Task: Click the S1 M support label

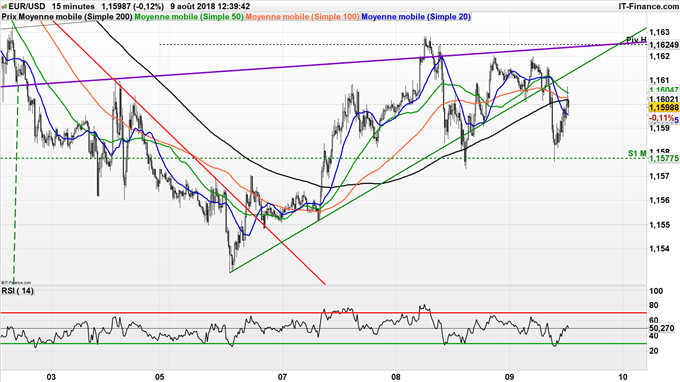Action: [637, 153]
